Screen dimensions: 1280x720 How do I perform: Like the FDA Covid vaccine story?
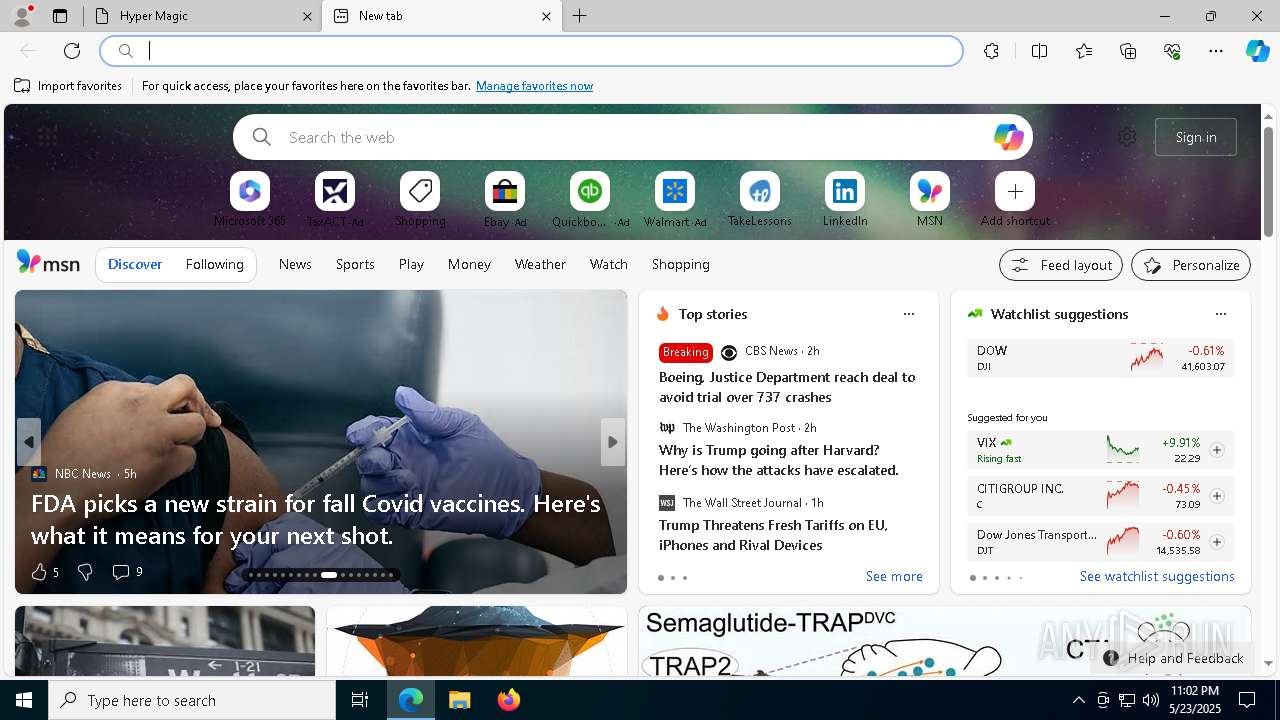click(44, 572)
